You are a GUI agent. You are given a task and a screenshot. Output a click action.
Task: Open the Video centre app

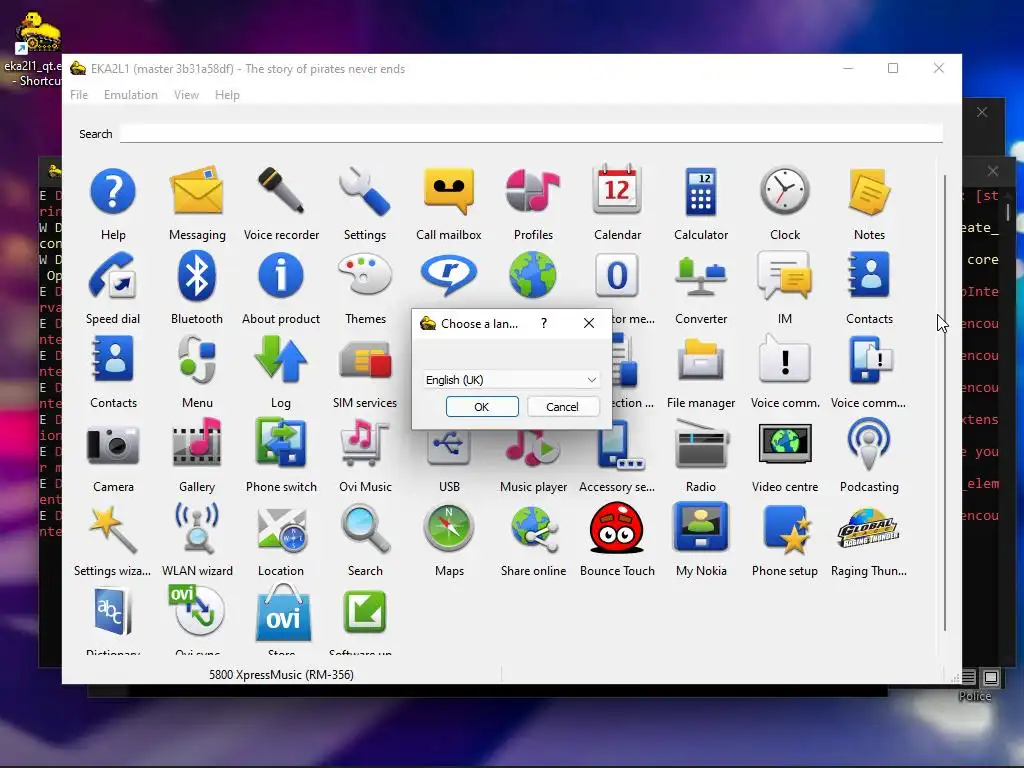tap(784, 443)
